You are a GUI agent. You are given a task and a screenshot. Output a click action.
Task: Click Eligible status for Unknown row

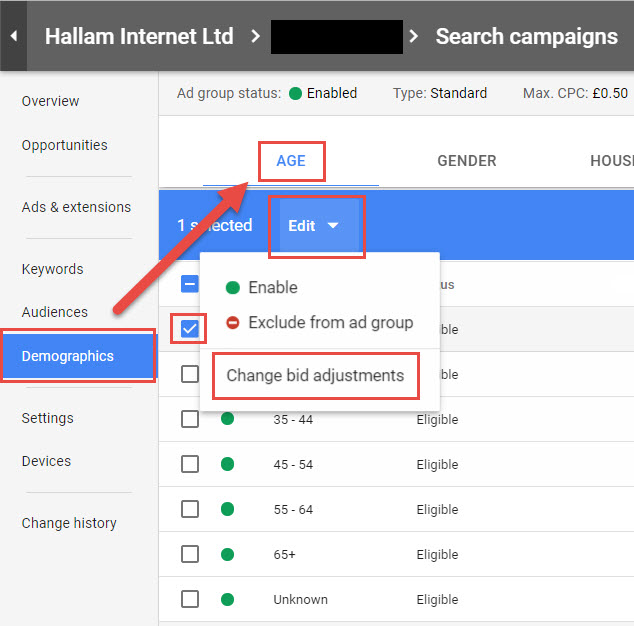tap(437, 599)
